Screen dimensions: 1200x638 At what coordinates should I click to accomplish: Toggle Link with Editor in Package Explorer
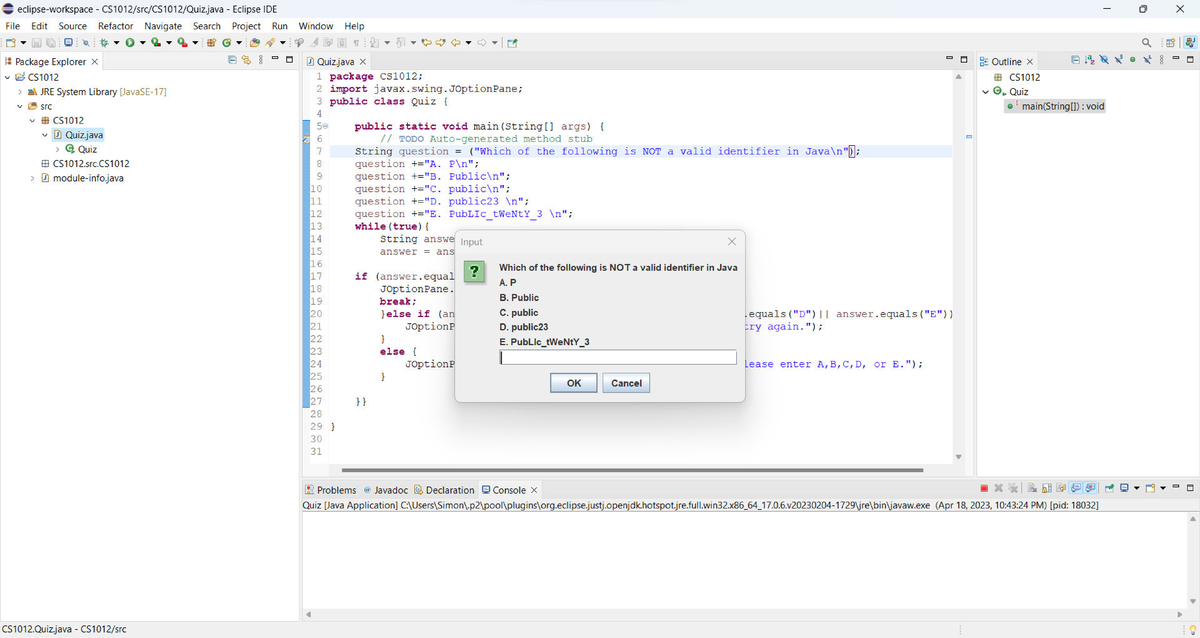pyautogui.click(x=246, y=62)
